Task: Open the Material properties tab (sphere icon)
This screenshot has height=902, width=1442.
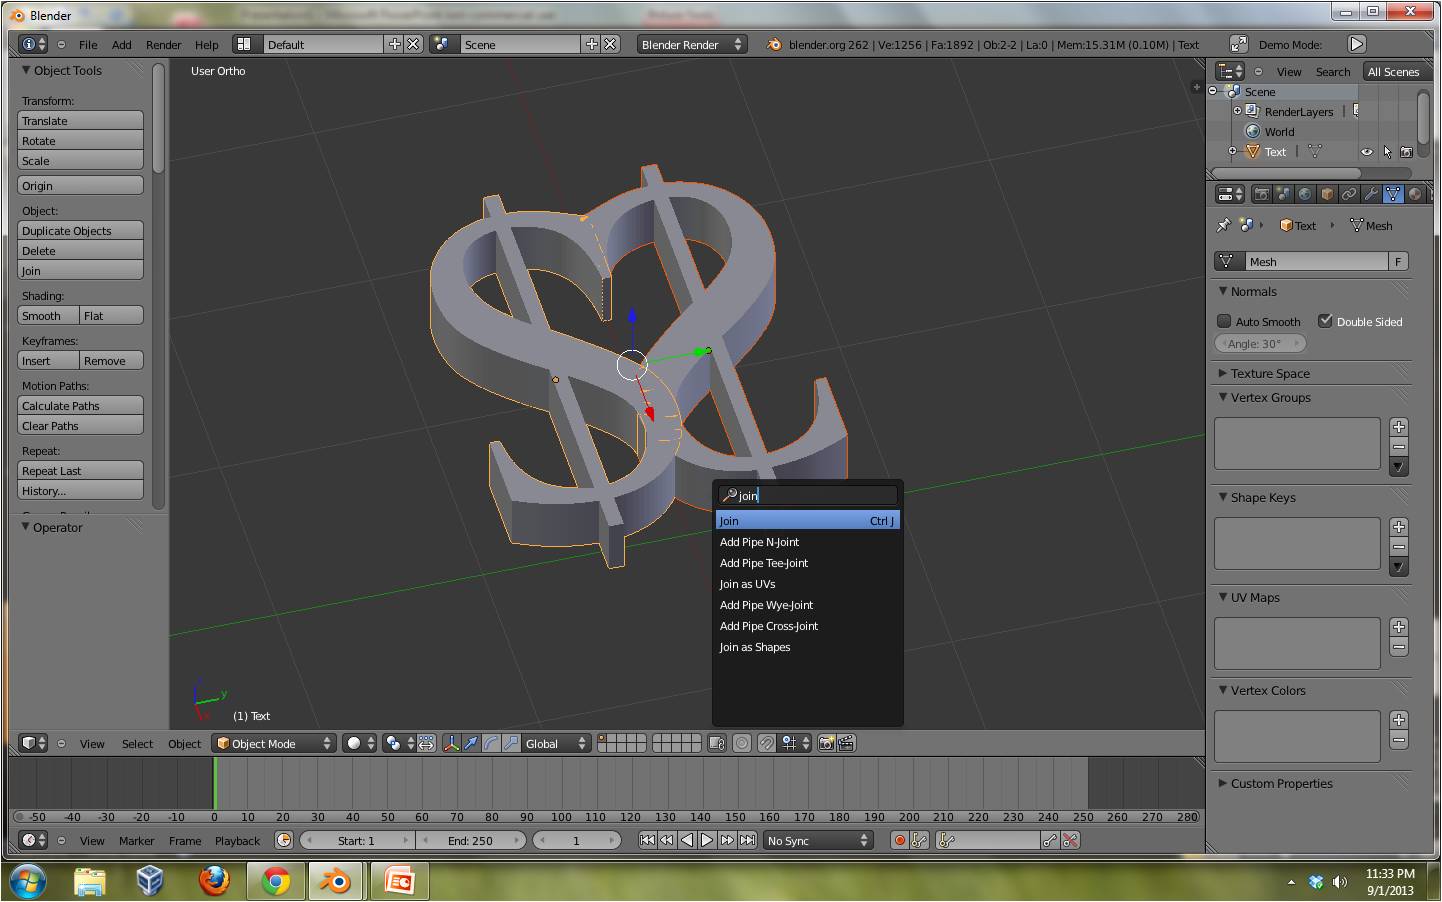Action: pos(1415,194)
